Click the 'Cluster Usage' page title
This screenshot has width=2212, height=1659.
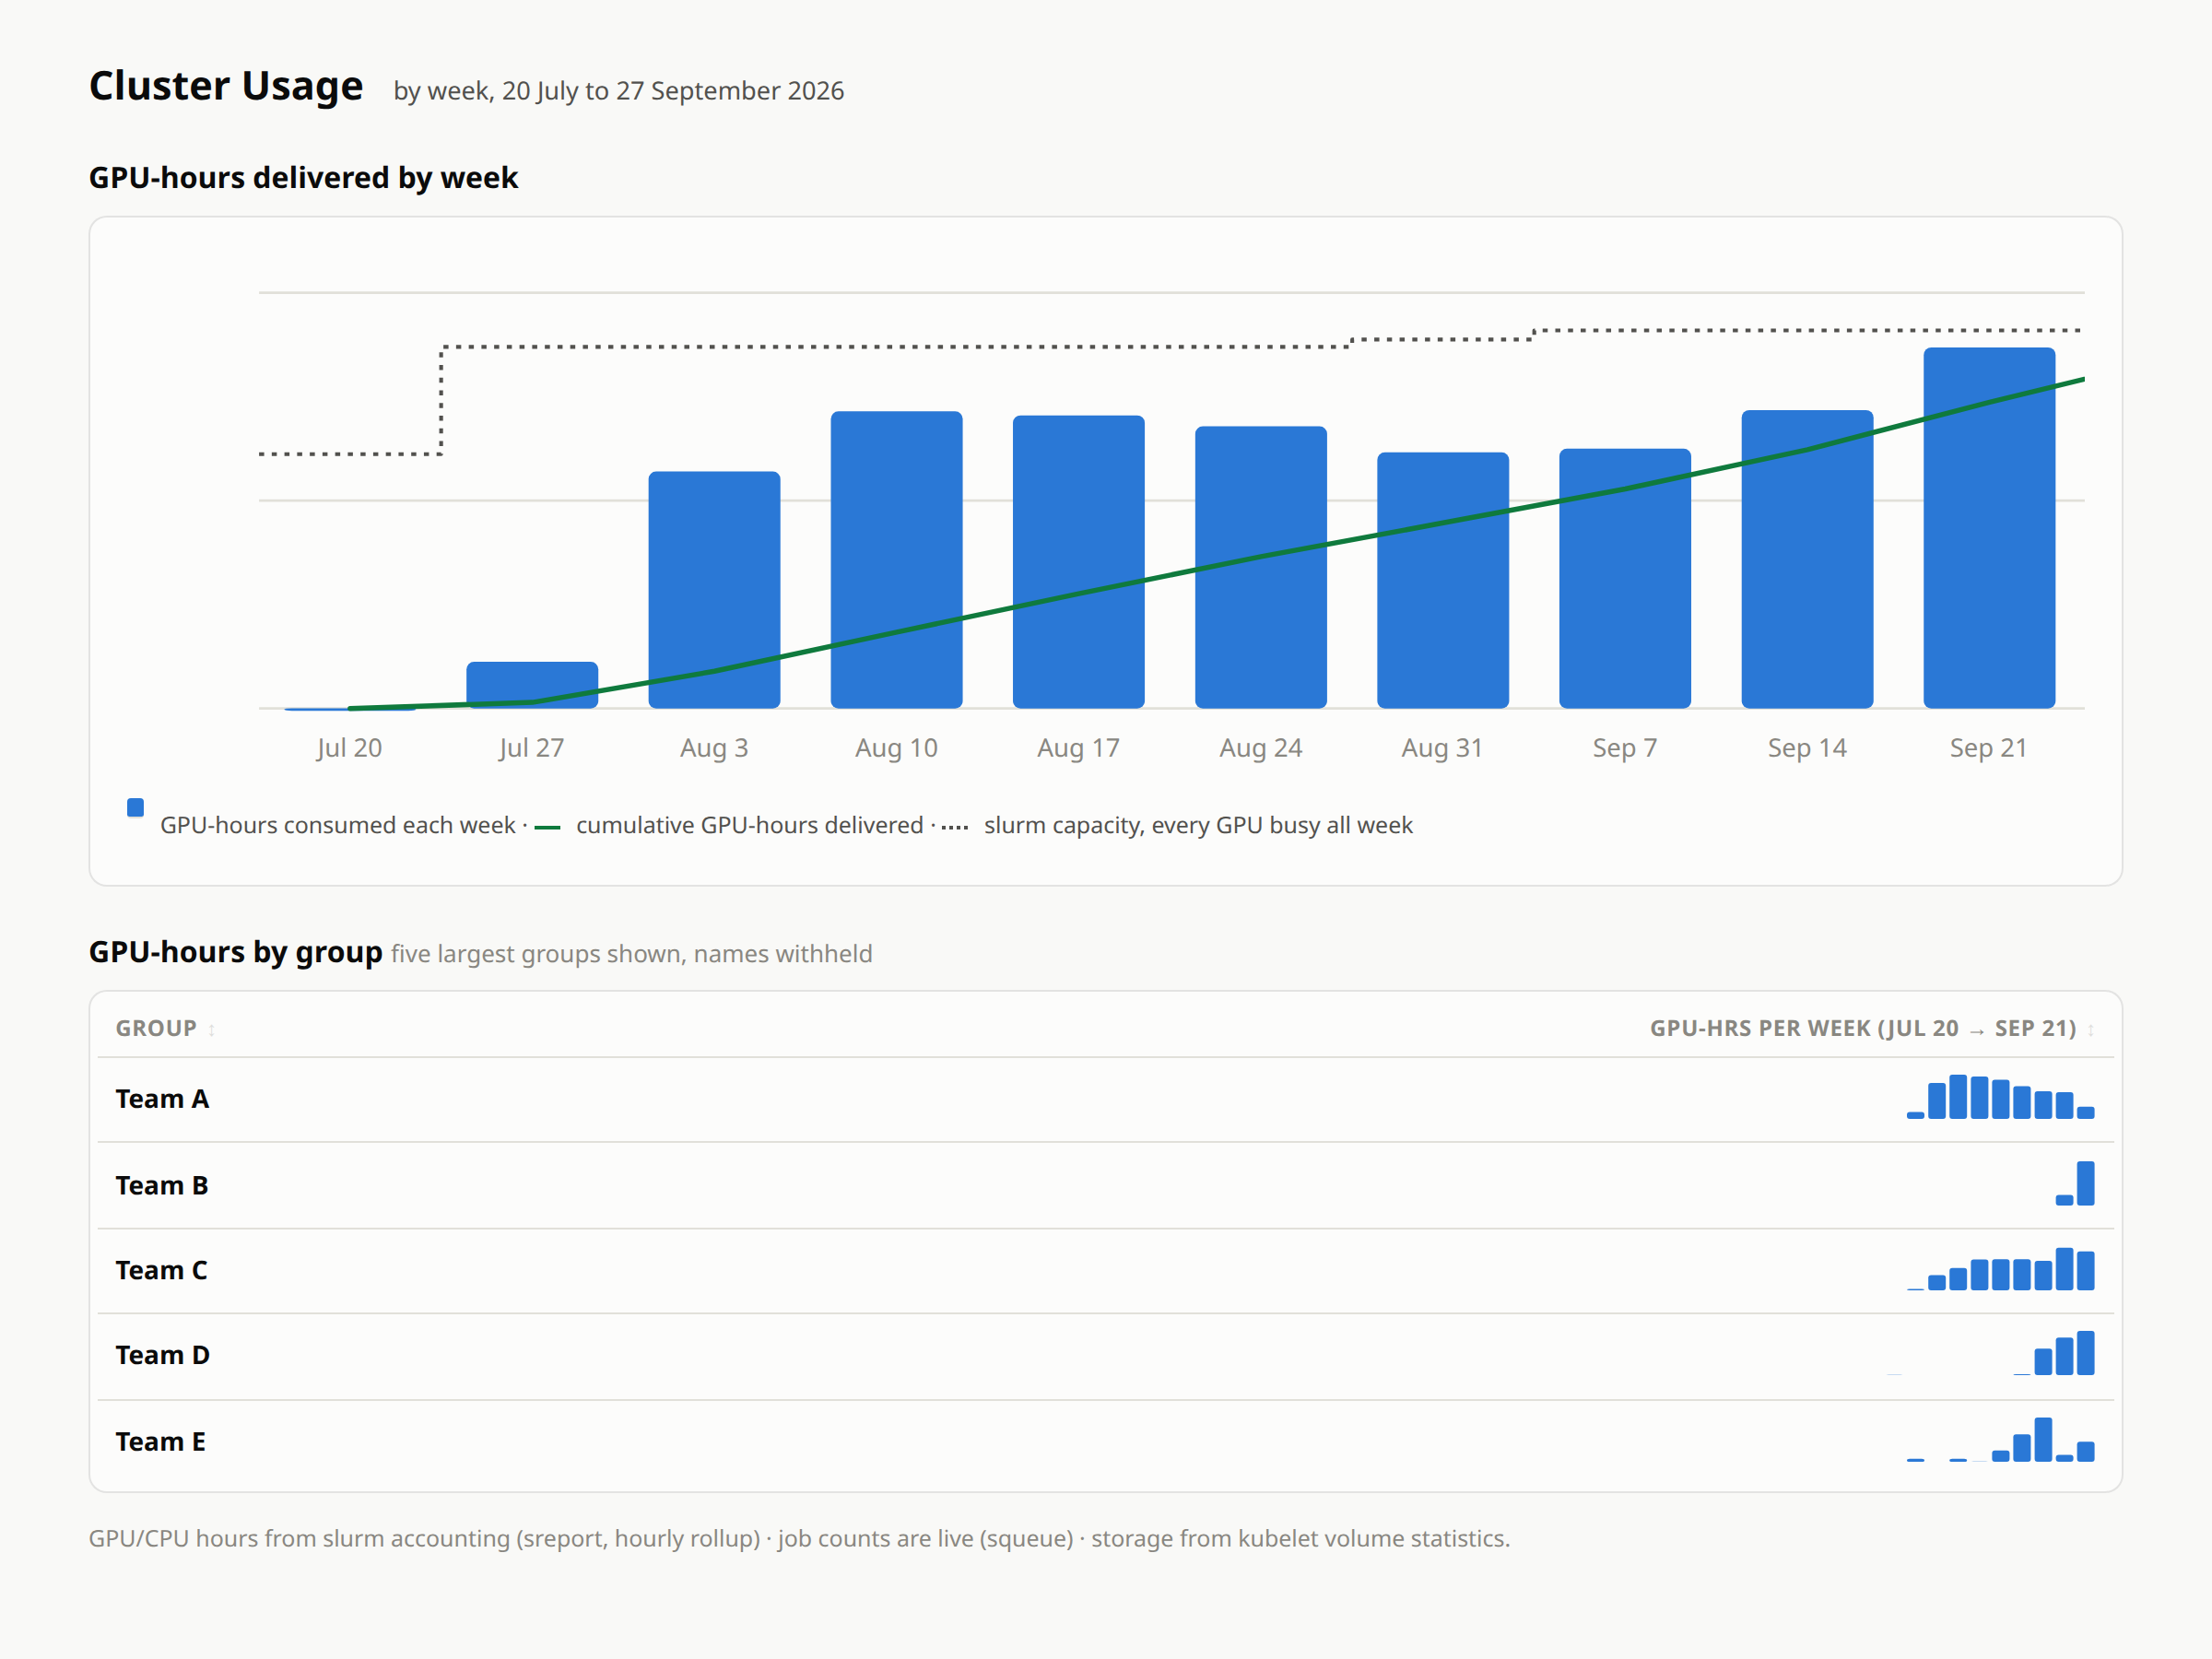click(226, 86)
